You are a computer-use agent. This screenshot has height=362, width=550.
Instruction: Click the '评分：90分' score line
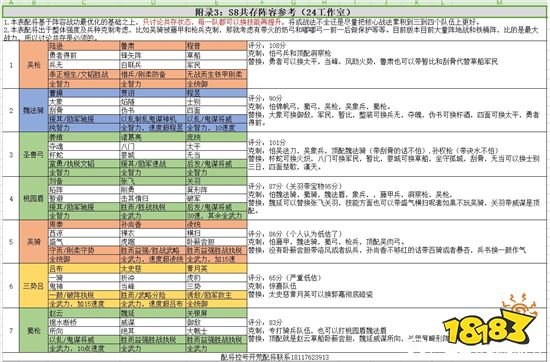tap(265, 99)
